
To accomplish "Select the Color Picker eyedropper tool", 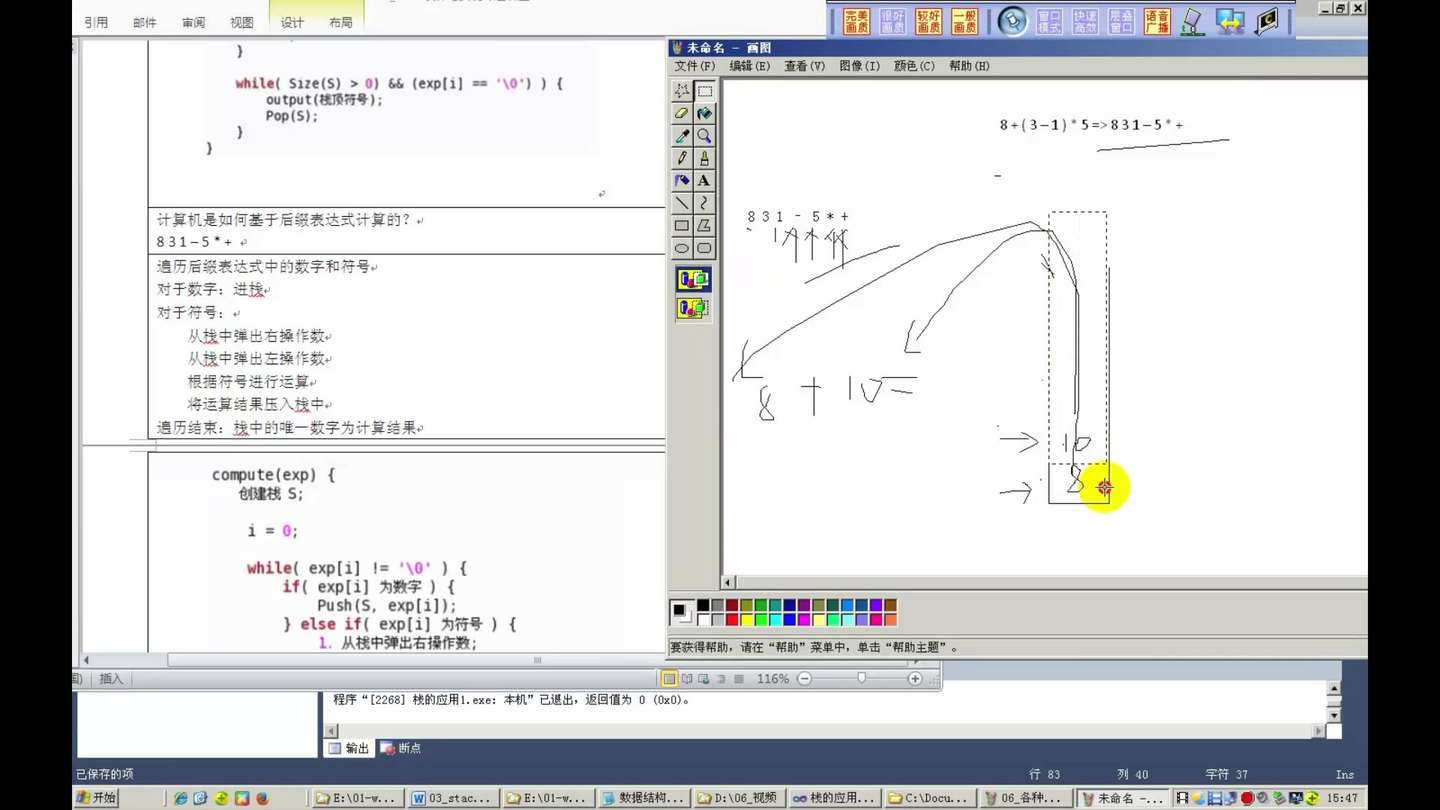I will tap(682, 136).
